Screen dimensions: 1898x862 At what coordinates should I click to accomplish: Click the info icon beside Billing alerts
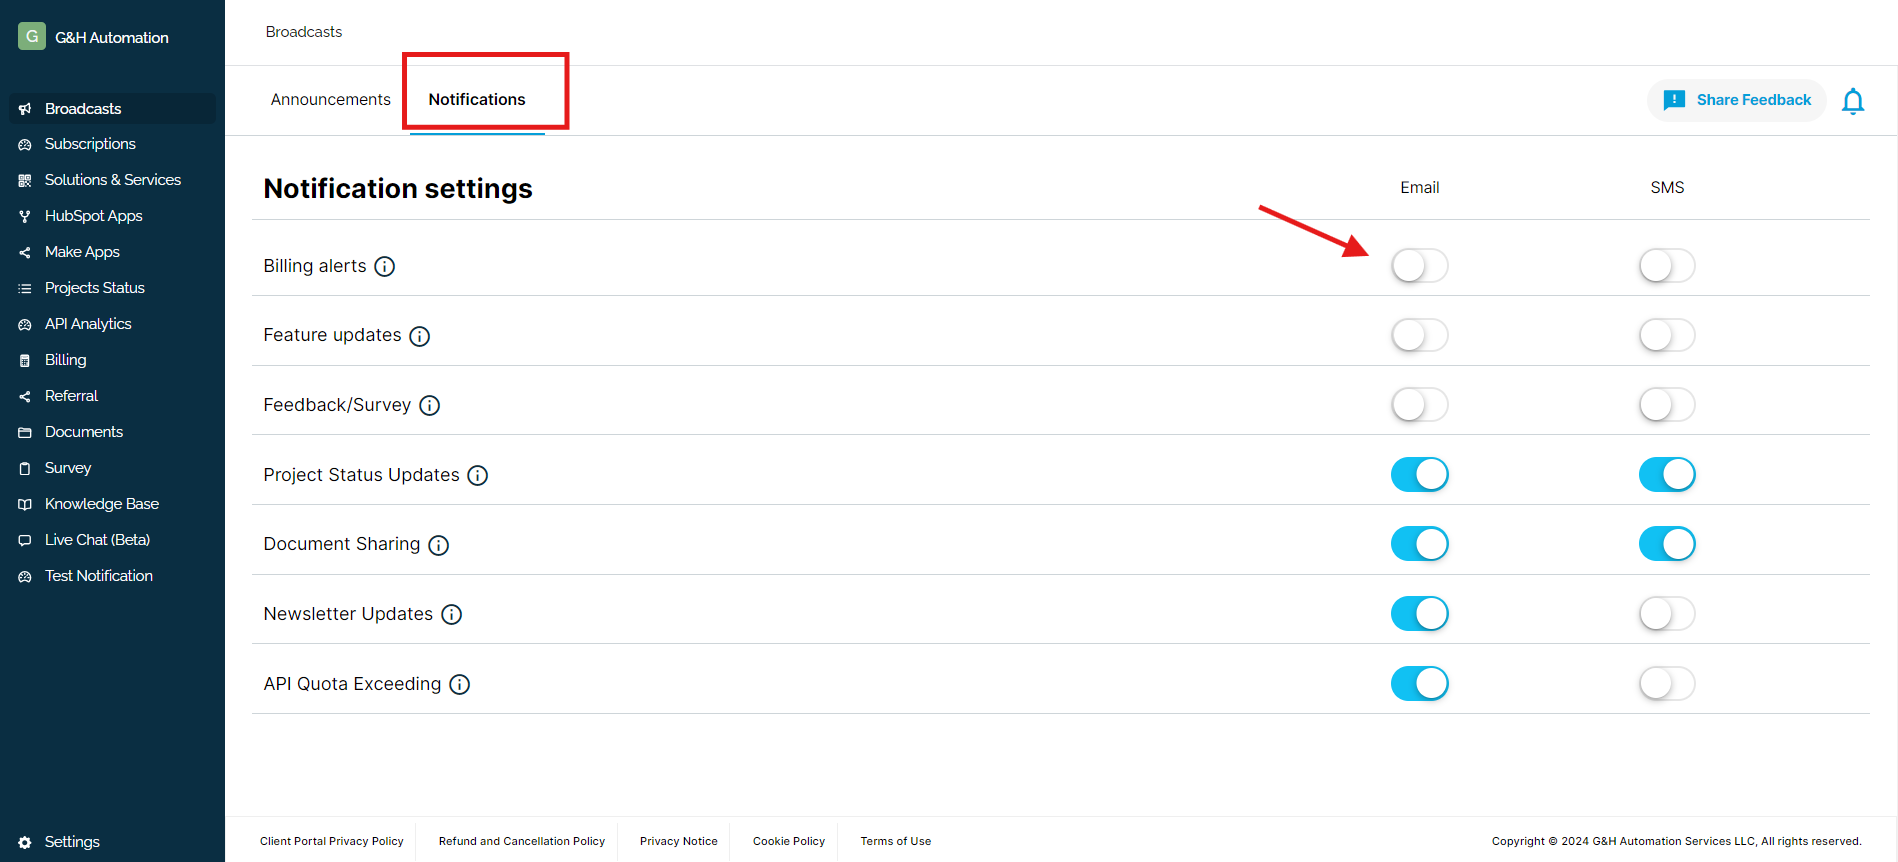[x=384, y=266]
